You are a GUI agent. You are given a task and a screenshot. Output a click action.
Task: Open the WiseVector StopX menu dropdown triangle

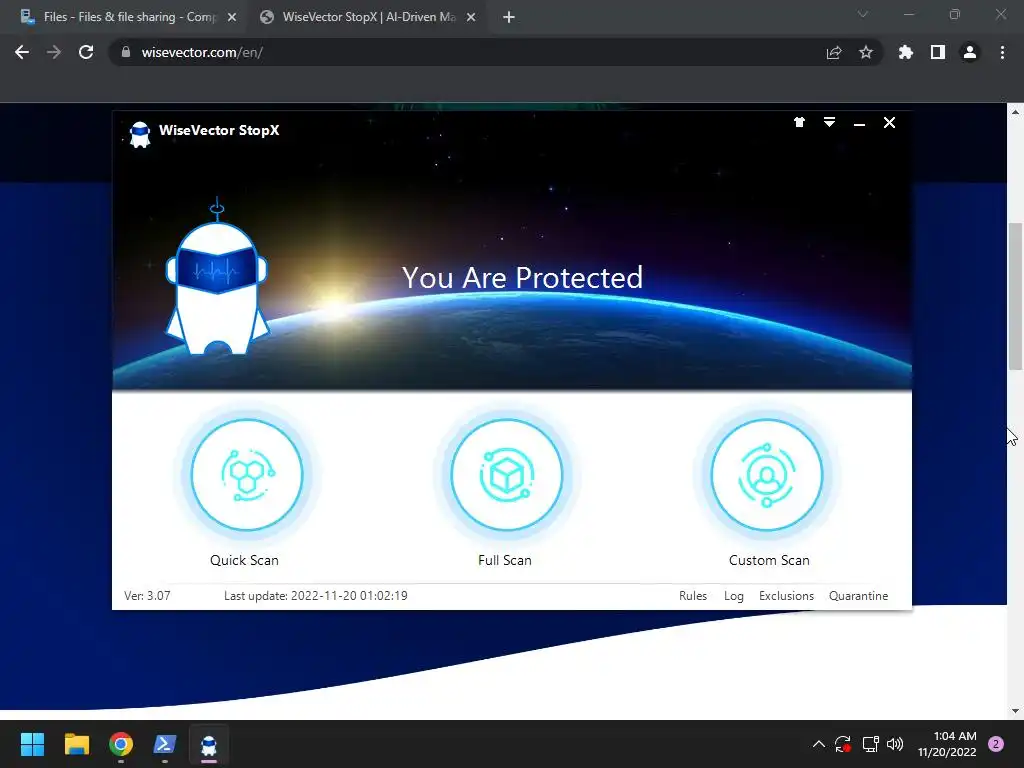829,122
